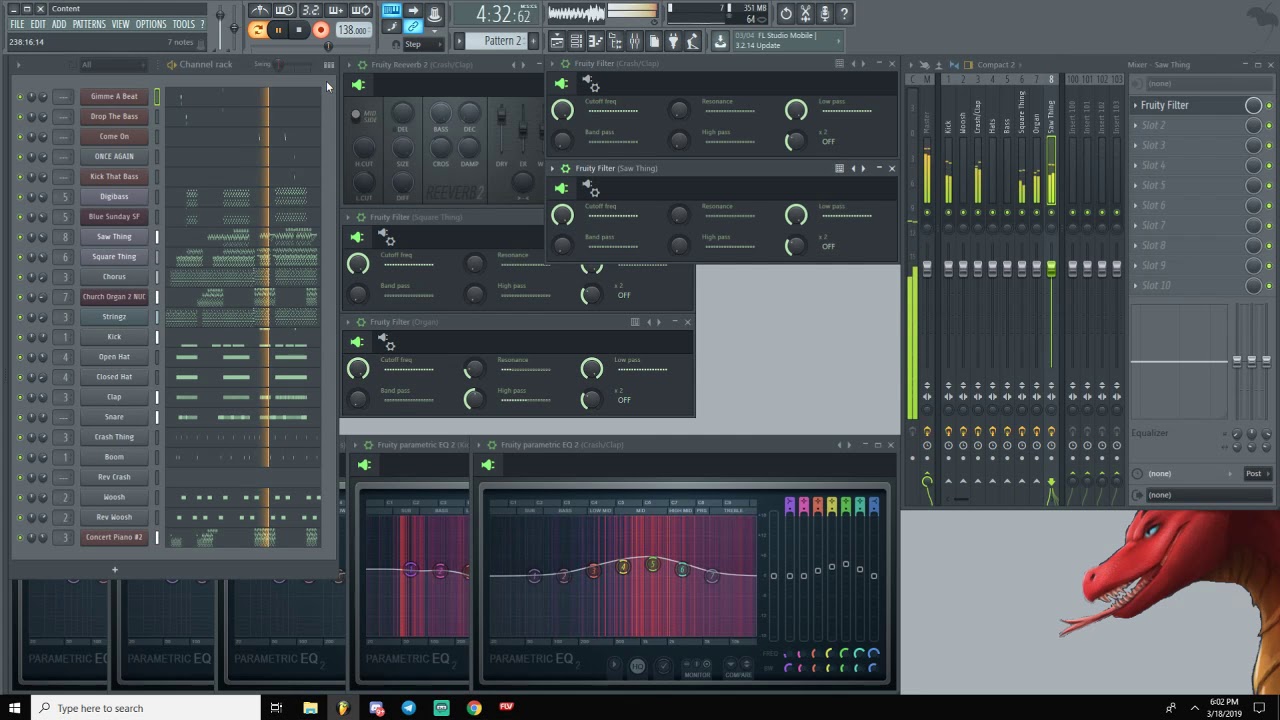Open the Fruity Filter (Square Thing) options arrow

(x=349, y=217)
